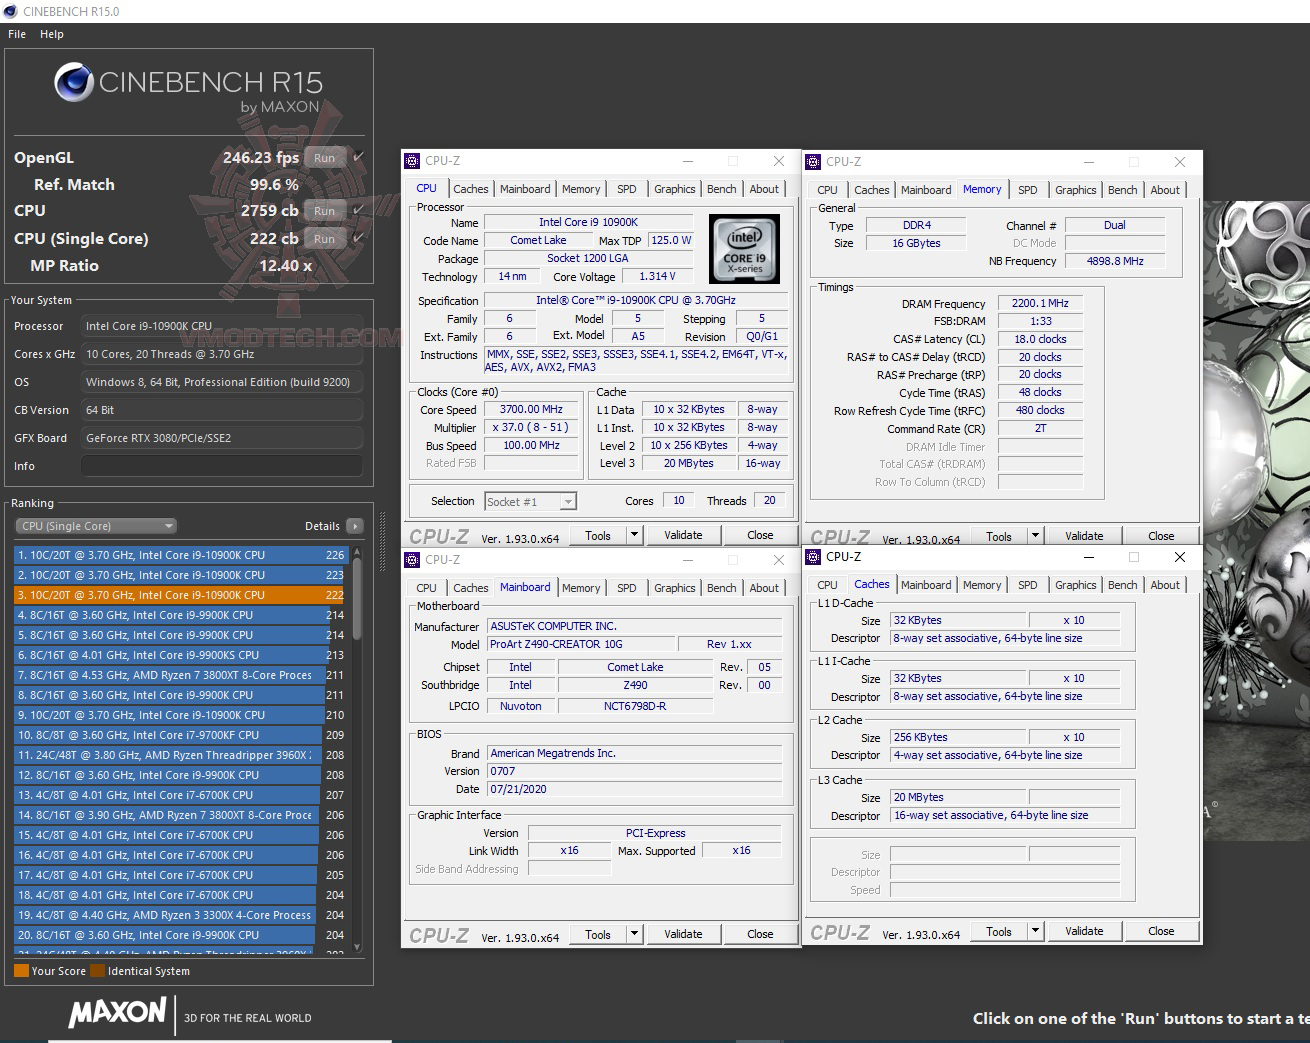Viewport: 1310px width, 1043px height.
Task: Open the Socket #1 selection dropdown
Action: click(530, 500)
